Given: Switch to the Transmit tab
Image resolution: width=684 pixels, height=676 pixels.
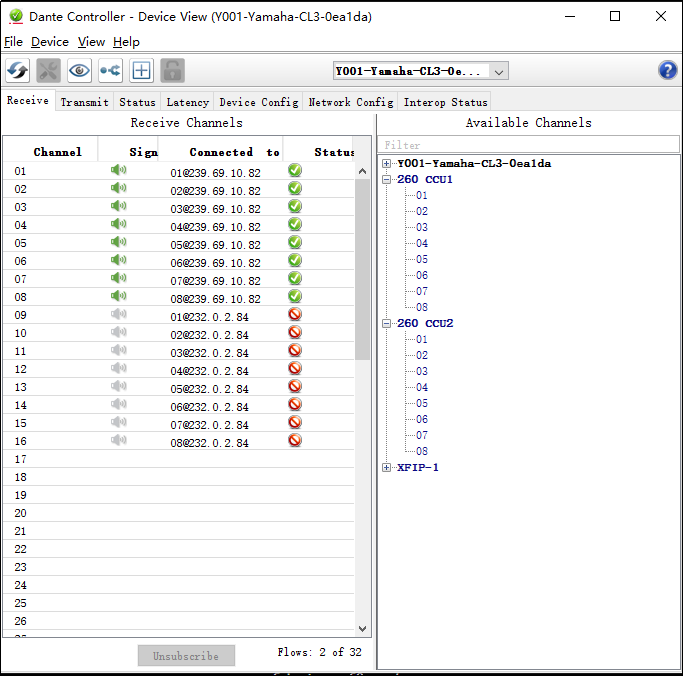Looking at the screenshot, I should [84, 102].
